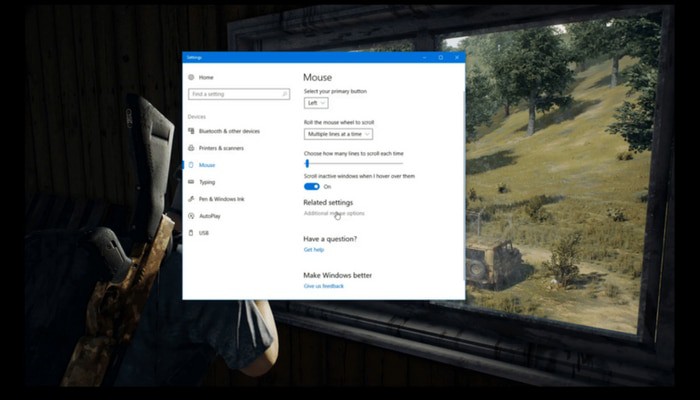Click the Typing keyboard icon
This screenshot has height=400, width=700.
(x=191, y=182)
